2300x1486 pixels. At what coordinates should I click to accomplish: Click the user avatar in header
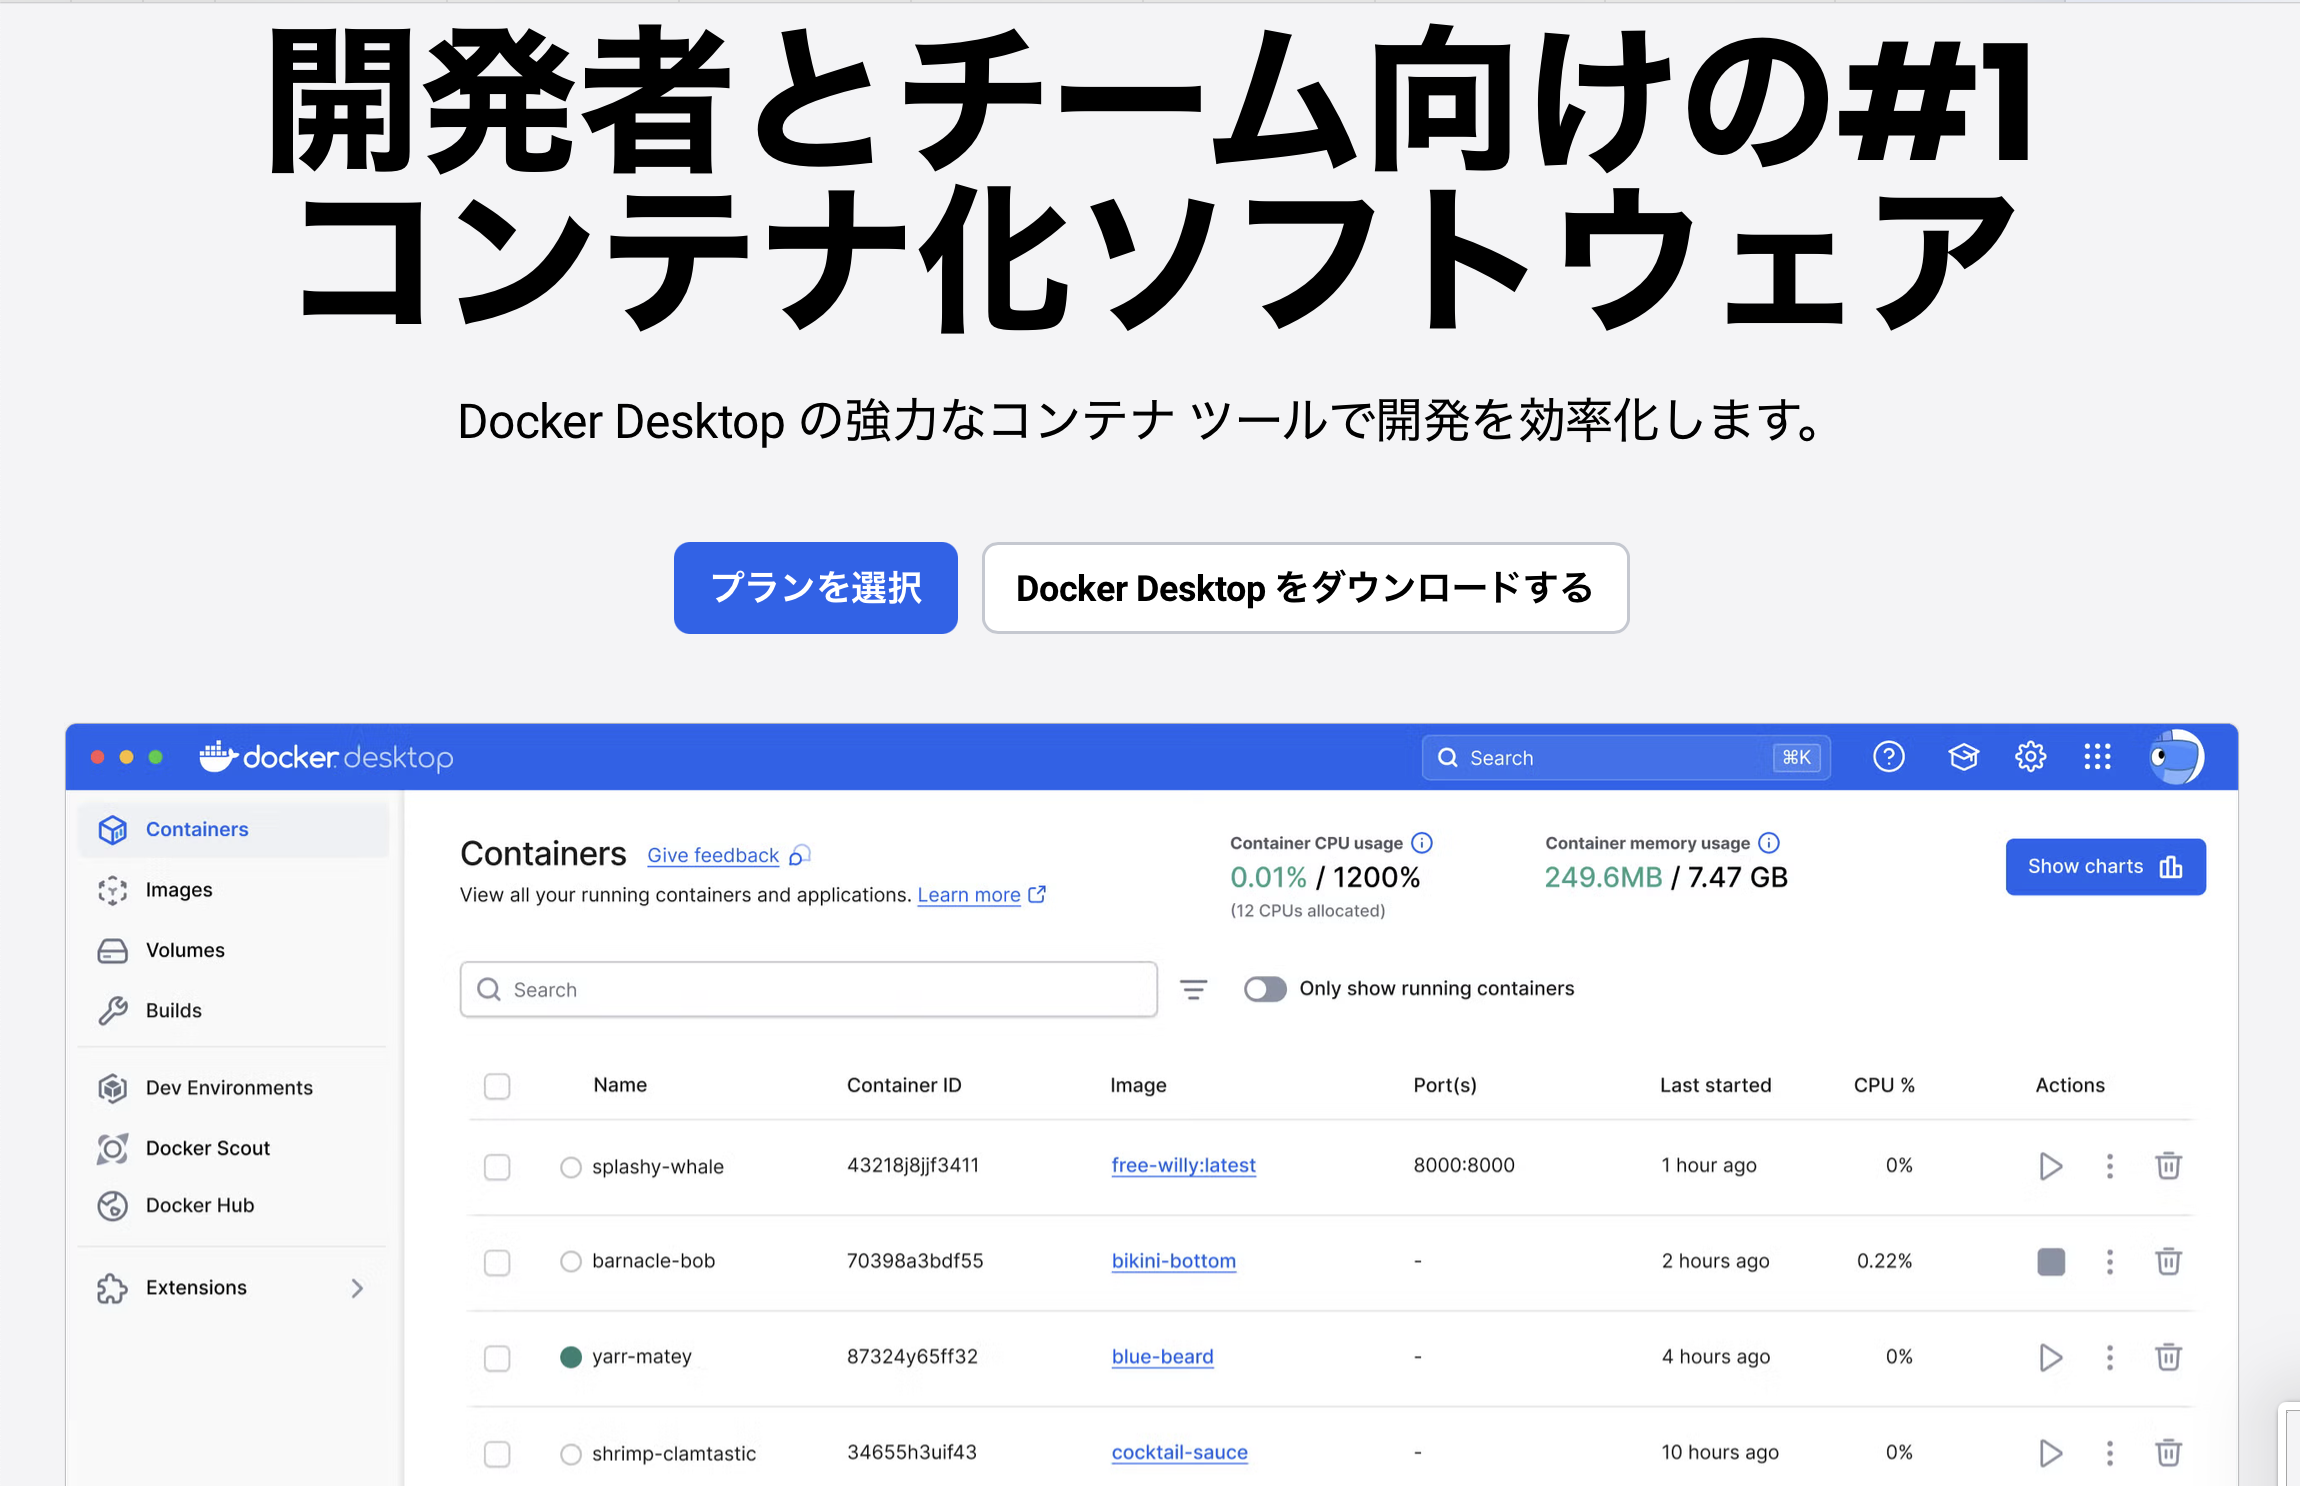tap(2176, 757)
